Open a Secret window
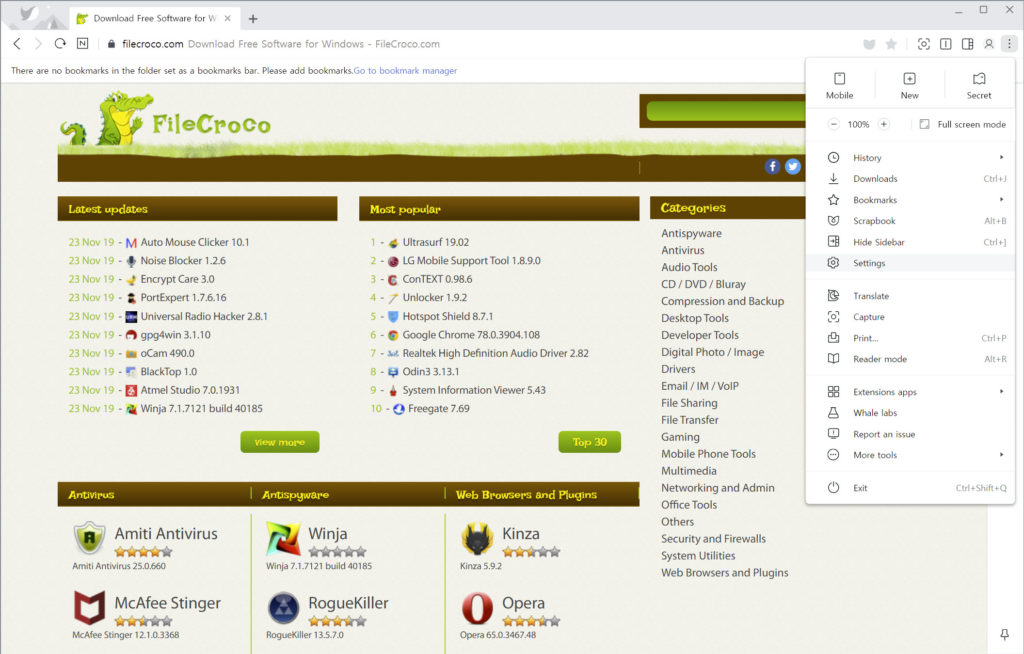Image resolution: width=1024 pixels, height=654 pixels. [x=978, y=86]
